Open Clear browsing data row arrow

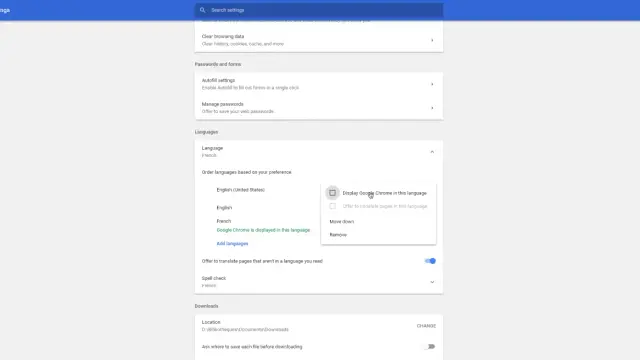pos(432,40)
